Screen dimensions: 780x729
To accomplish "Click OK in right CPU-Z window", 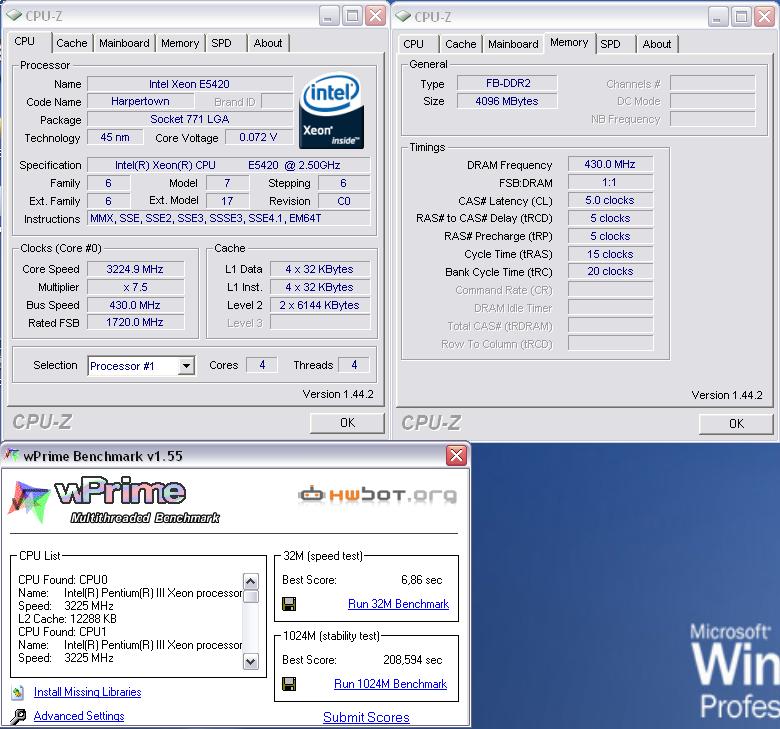I will (736, 424).
